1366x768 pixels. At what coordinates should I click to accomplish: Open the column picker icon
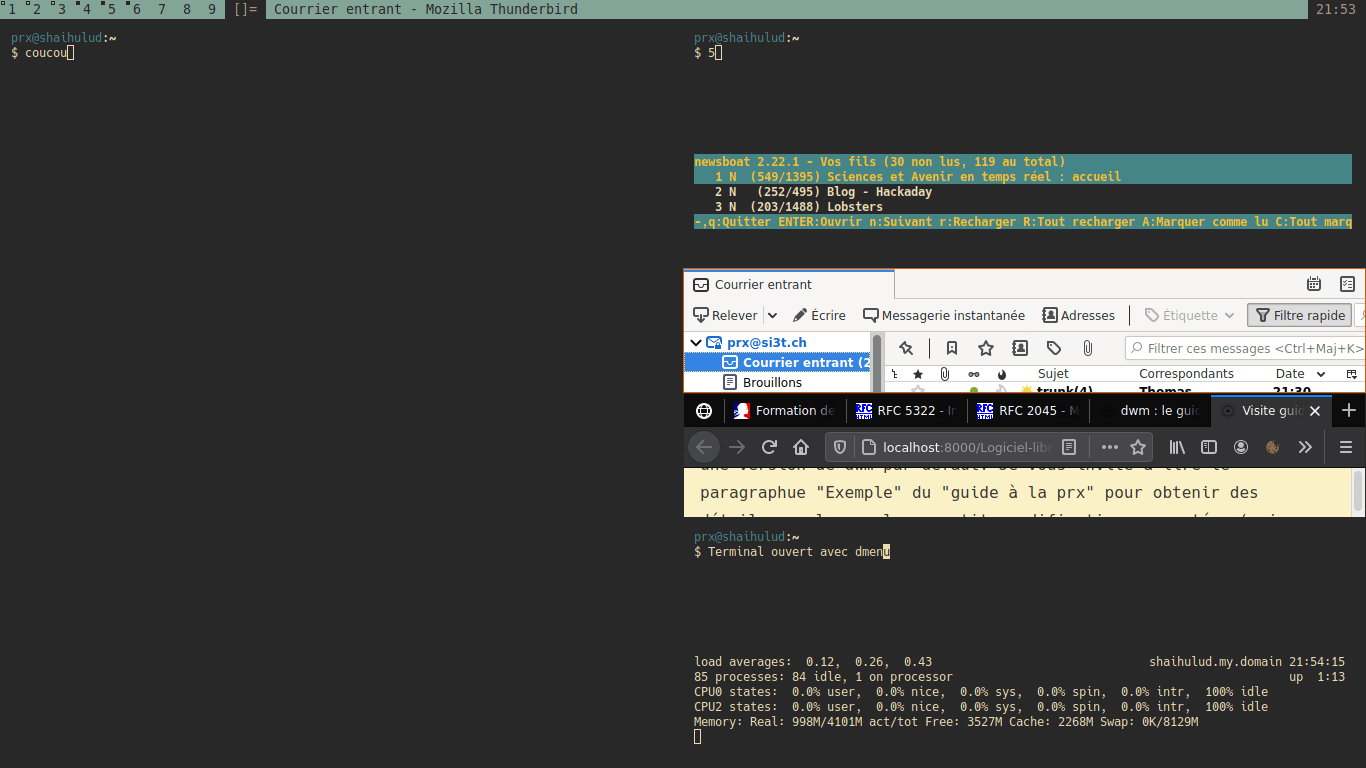pyautogui.click(x=1352, y=374)
